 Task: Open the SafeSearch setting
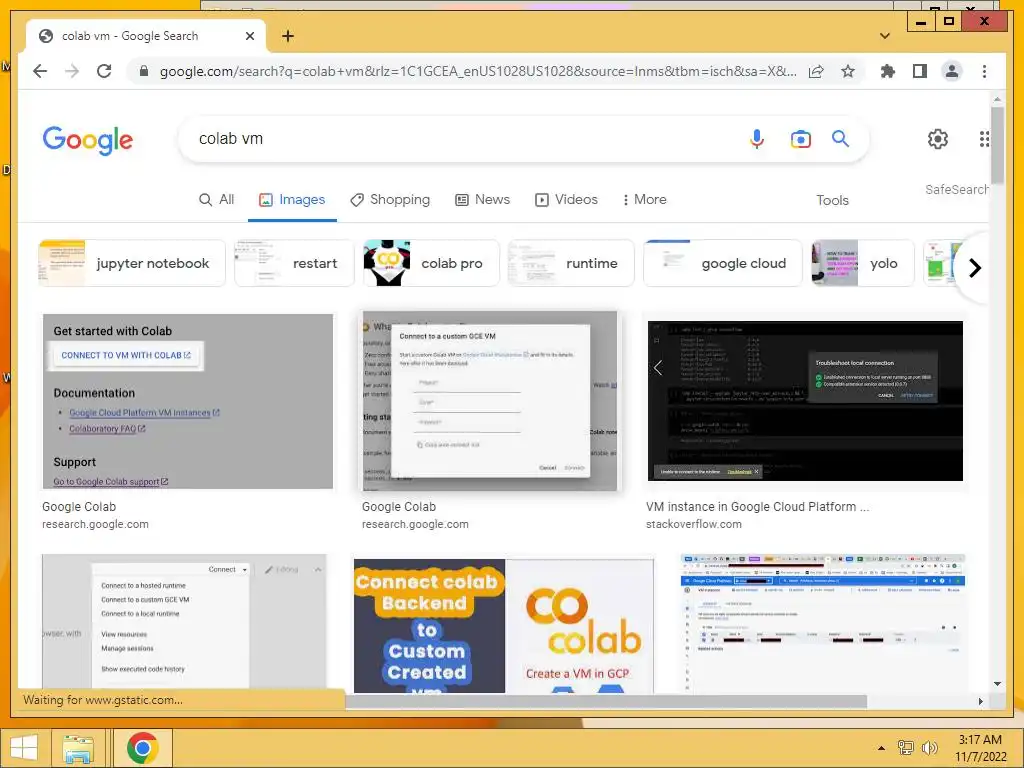pos(957,189)
